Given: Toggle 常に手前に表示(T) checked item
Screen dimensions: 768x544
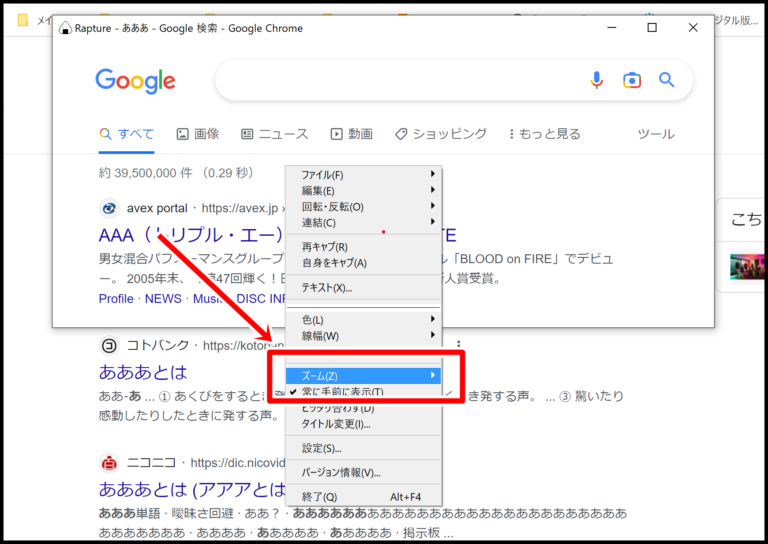Looking at the screenshot, I should click(x=363, y=391).
